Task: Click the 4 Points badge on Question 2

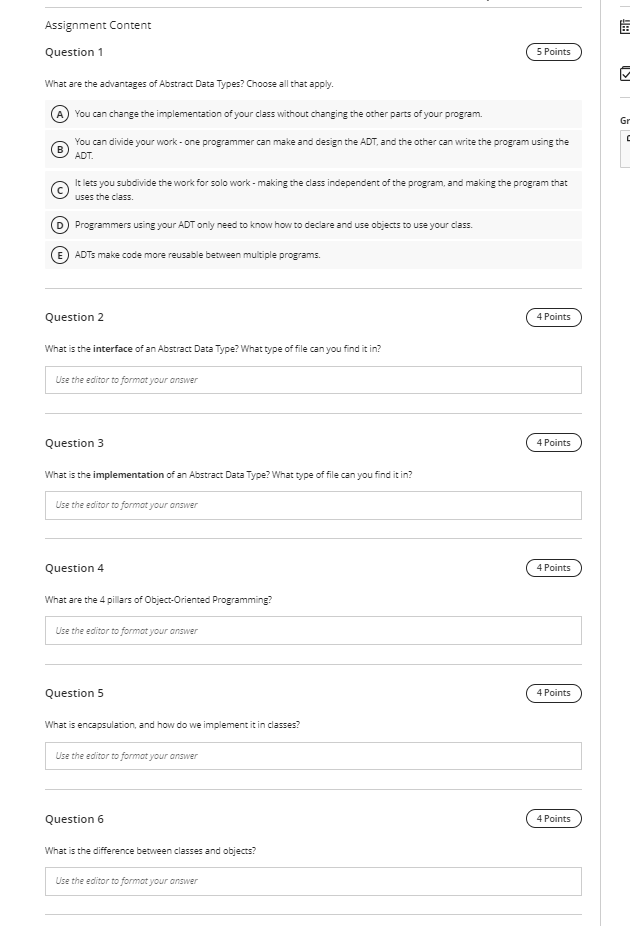Action: coord(553,316)
